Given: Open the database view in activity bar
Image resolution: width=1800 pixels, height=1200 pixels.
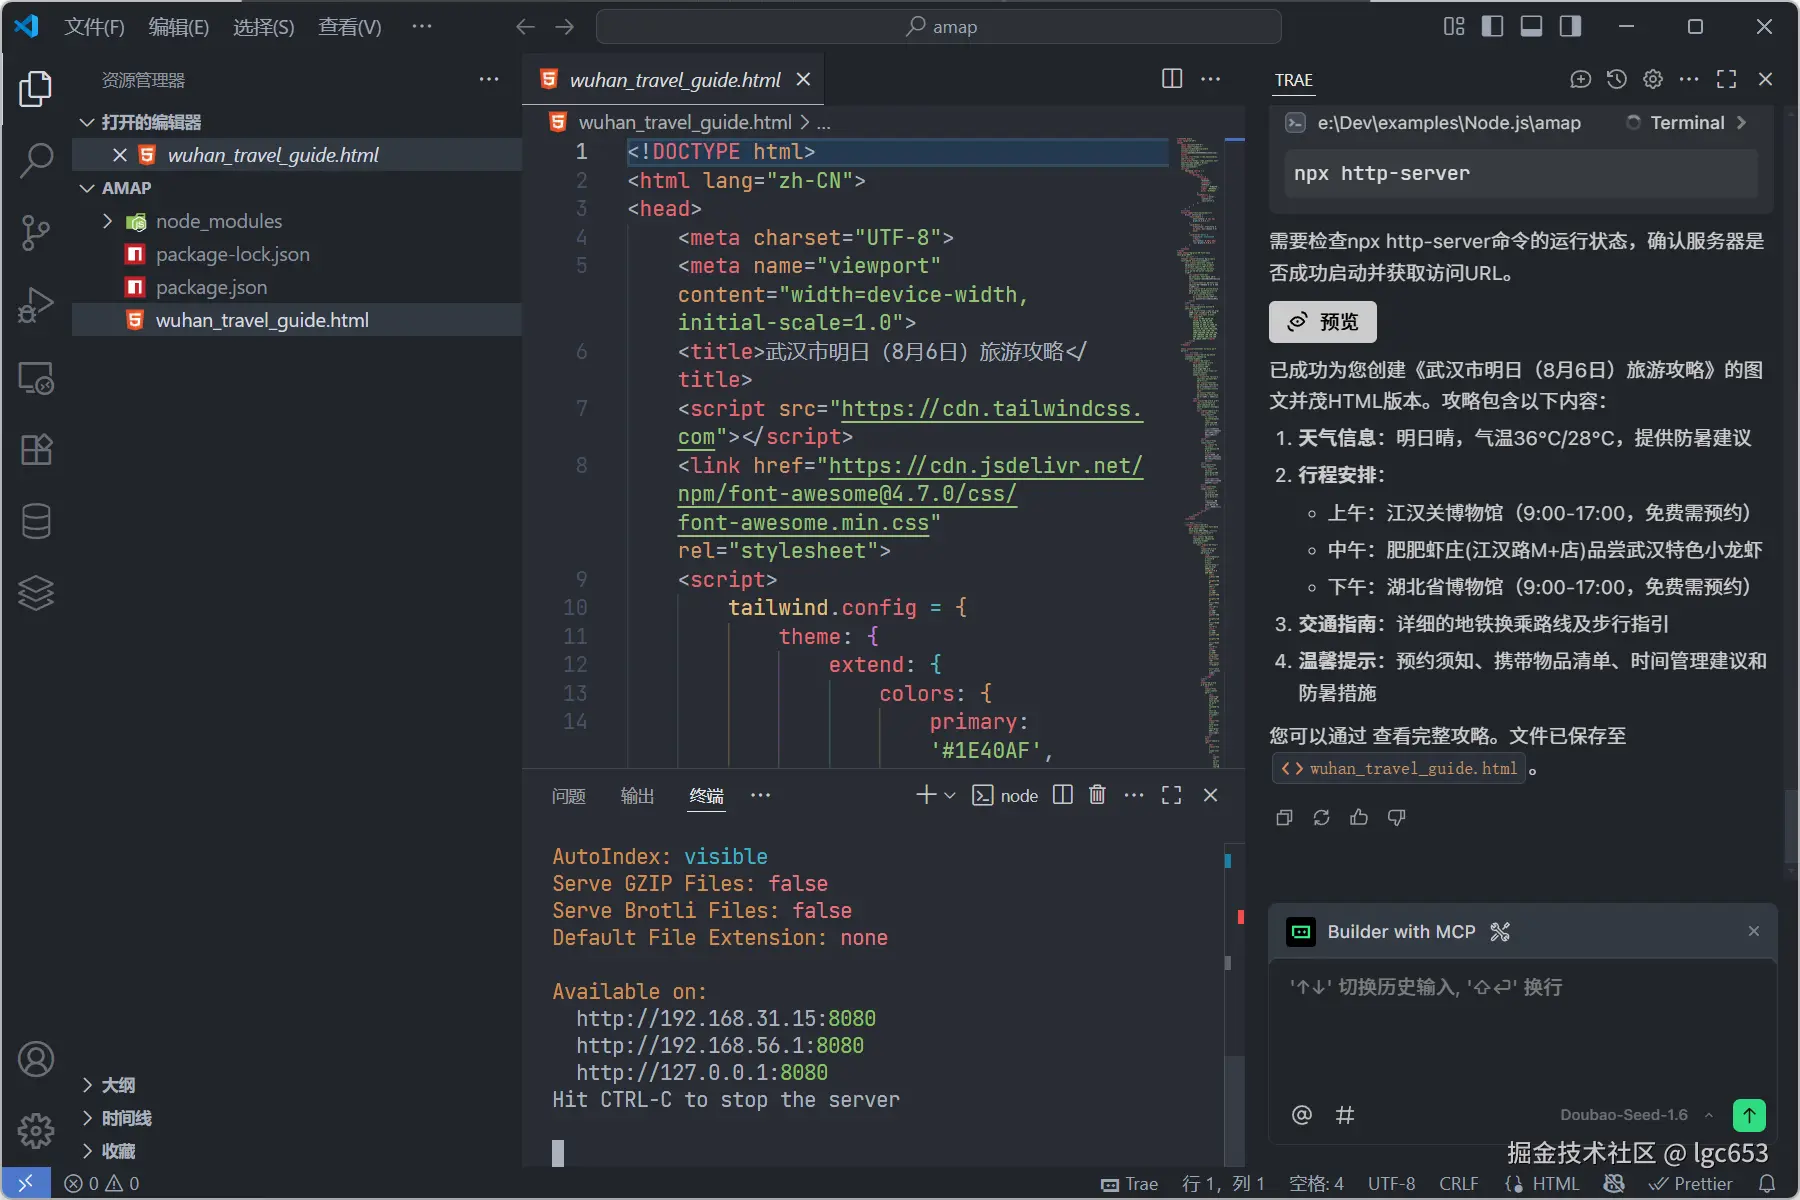Looking at the screenshot, I should [x=36, y=521].
